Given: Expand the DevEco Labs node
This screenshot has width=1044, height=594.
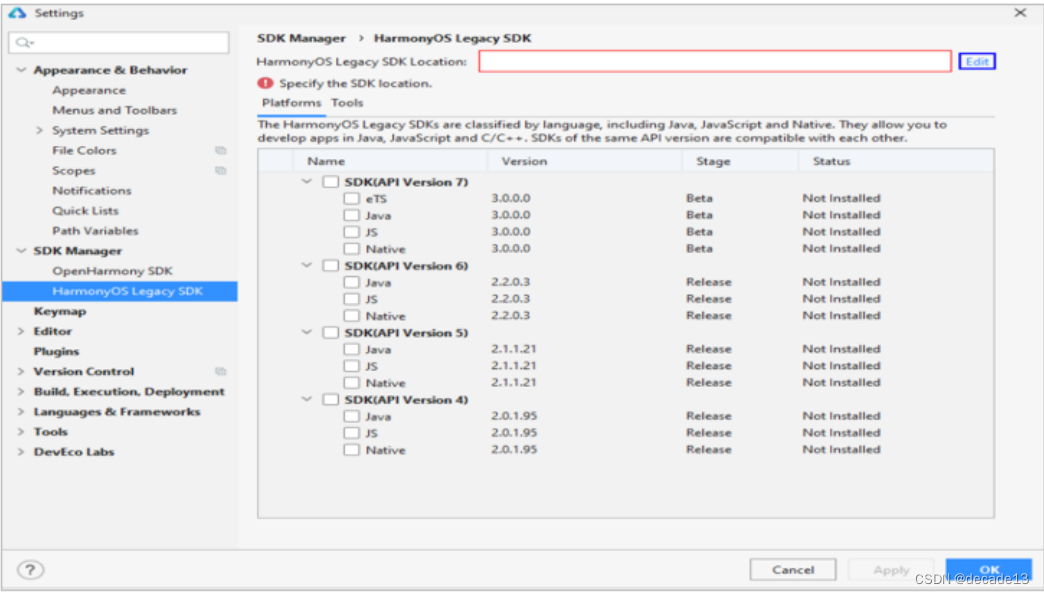Looking at the screenshot, I should click(x=21, y=451).
